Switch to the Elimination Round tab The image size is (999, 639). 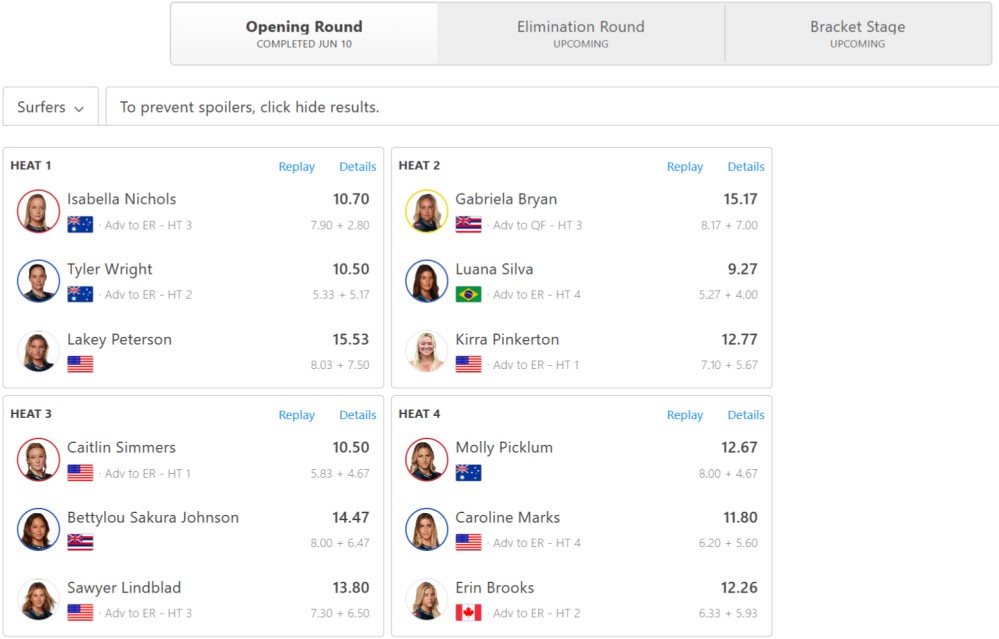[x=580, y=34]
